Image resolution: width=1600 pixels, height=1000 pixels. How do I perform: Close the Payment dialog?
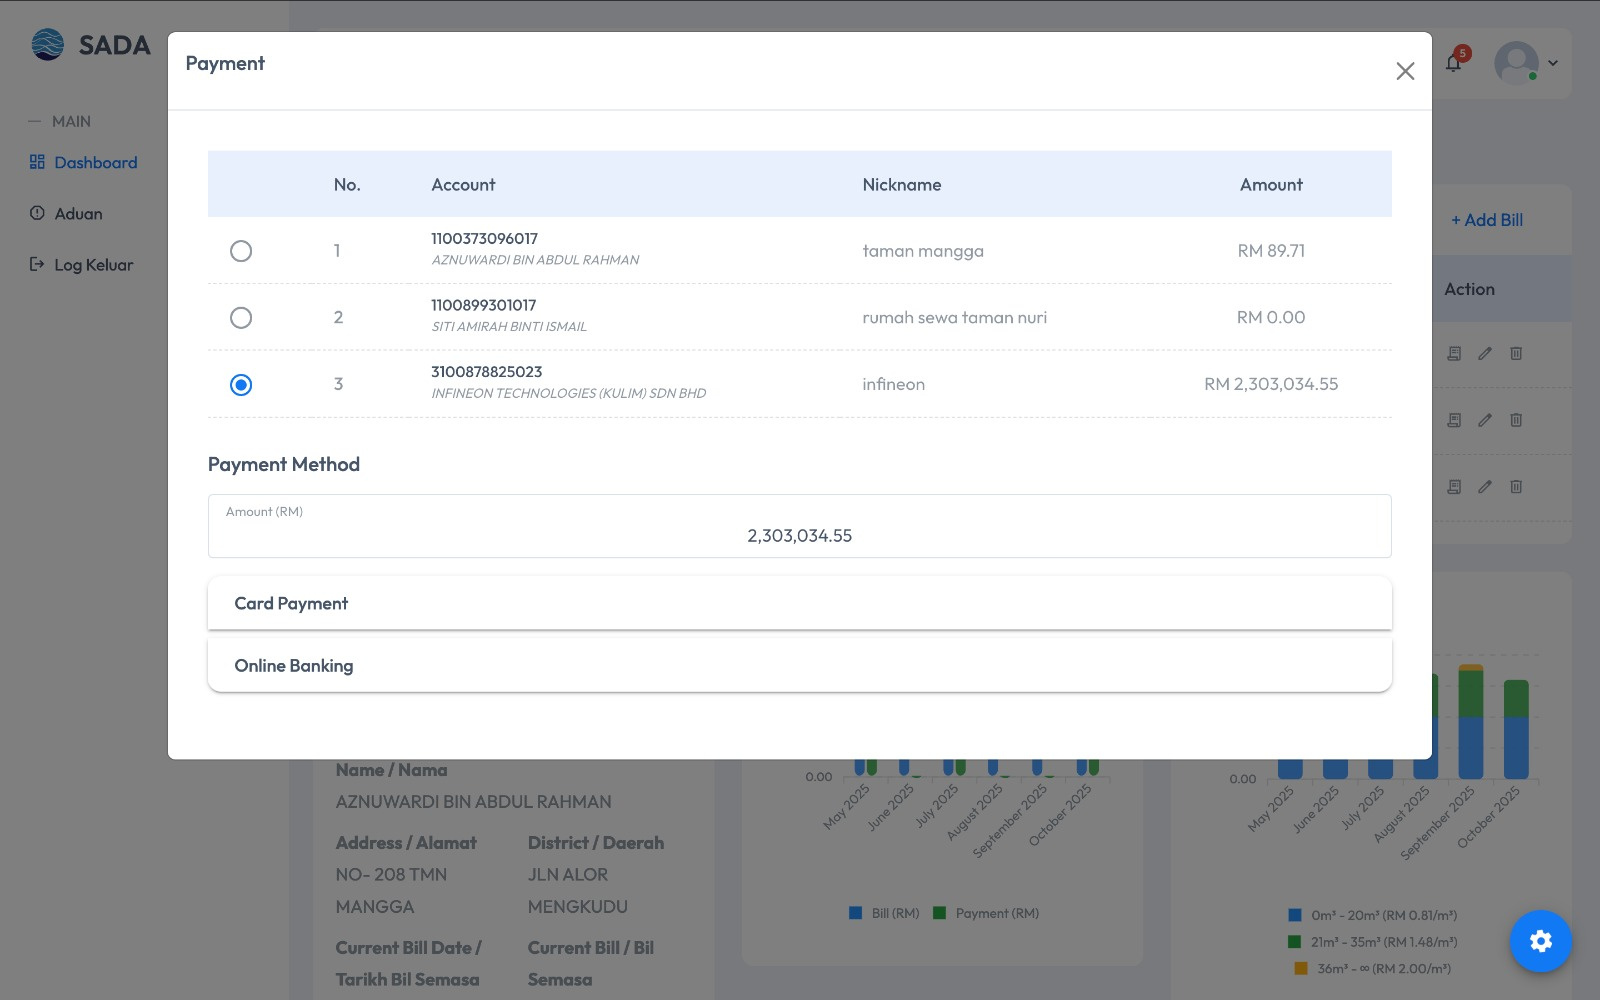(x=1405, y=71)
